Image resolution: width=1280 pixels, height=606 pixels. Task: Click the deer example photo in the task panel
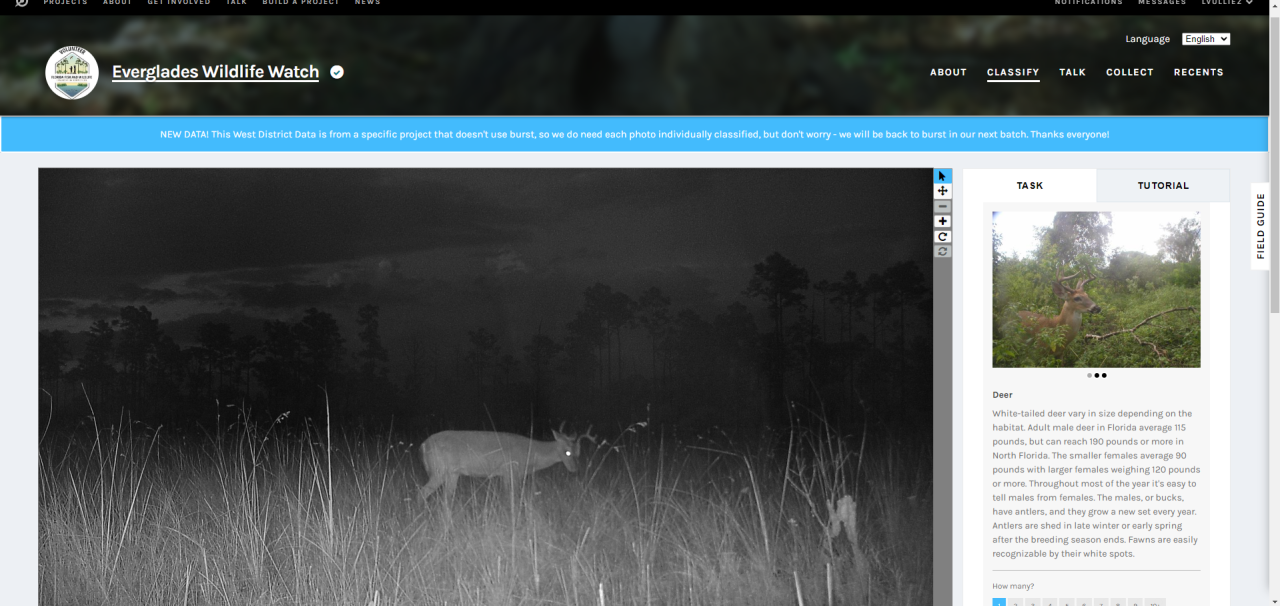coord(1096,289)
